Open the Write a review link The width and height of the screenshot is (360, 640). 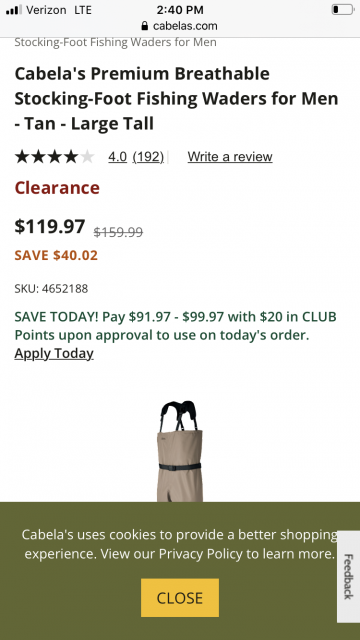(x=230, y=157)
